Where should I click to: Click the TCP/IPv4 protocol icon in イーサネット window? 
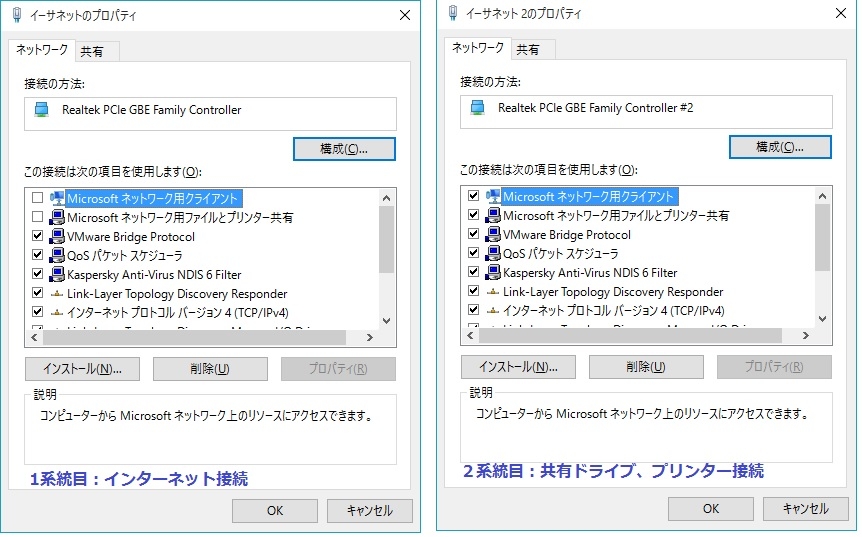[x=57, y=313]
